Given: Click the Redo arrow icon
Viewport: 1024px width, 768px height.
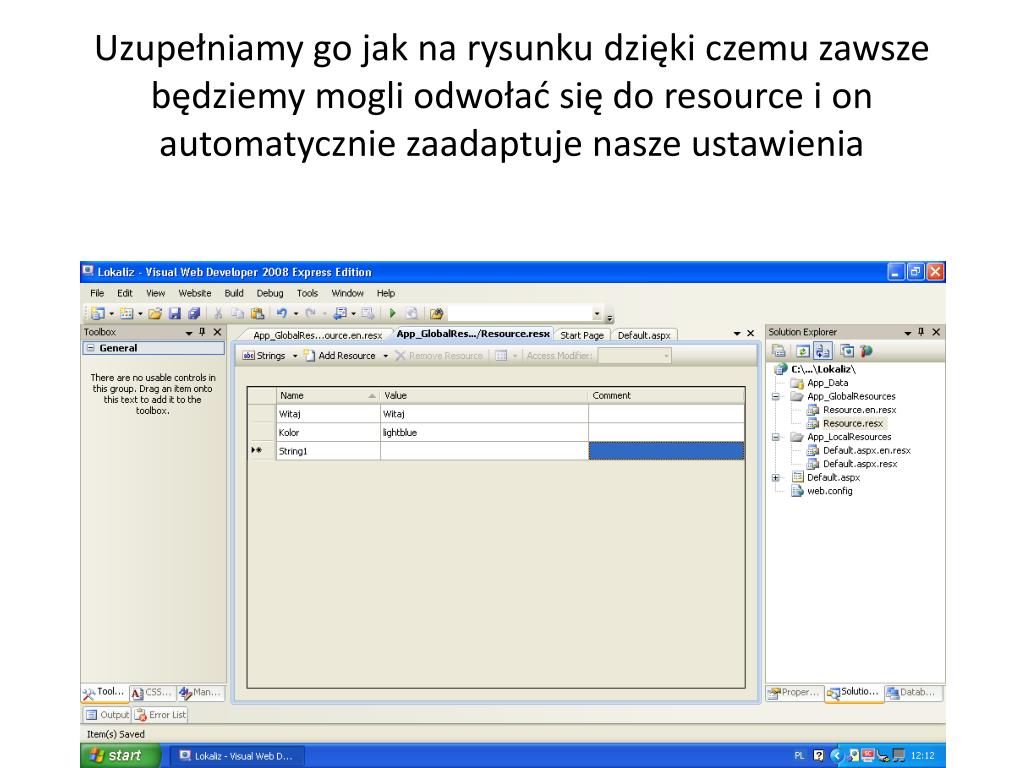Looking at the screenshot, I should point(310,313).
